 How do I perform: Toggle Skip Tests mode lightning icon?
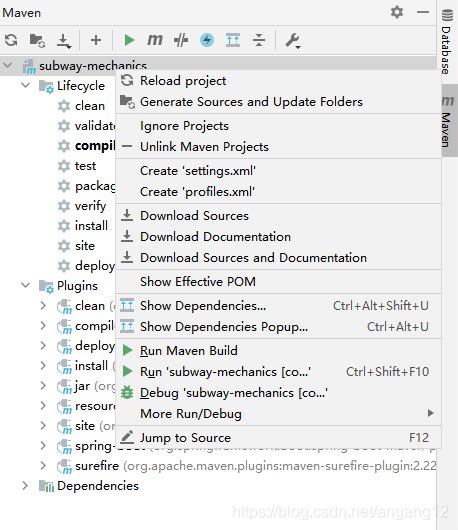[207, 40]
